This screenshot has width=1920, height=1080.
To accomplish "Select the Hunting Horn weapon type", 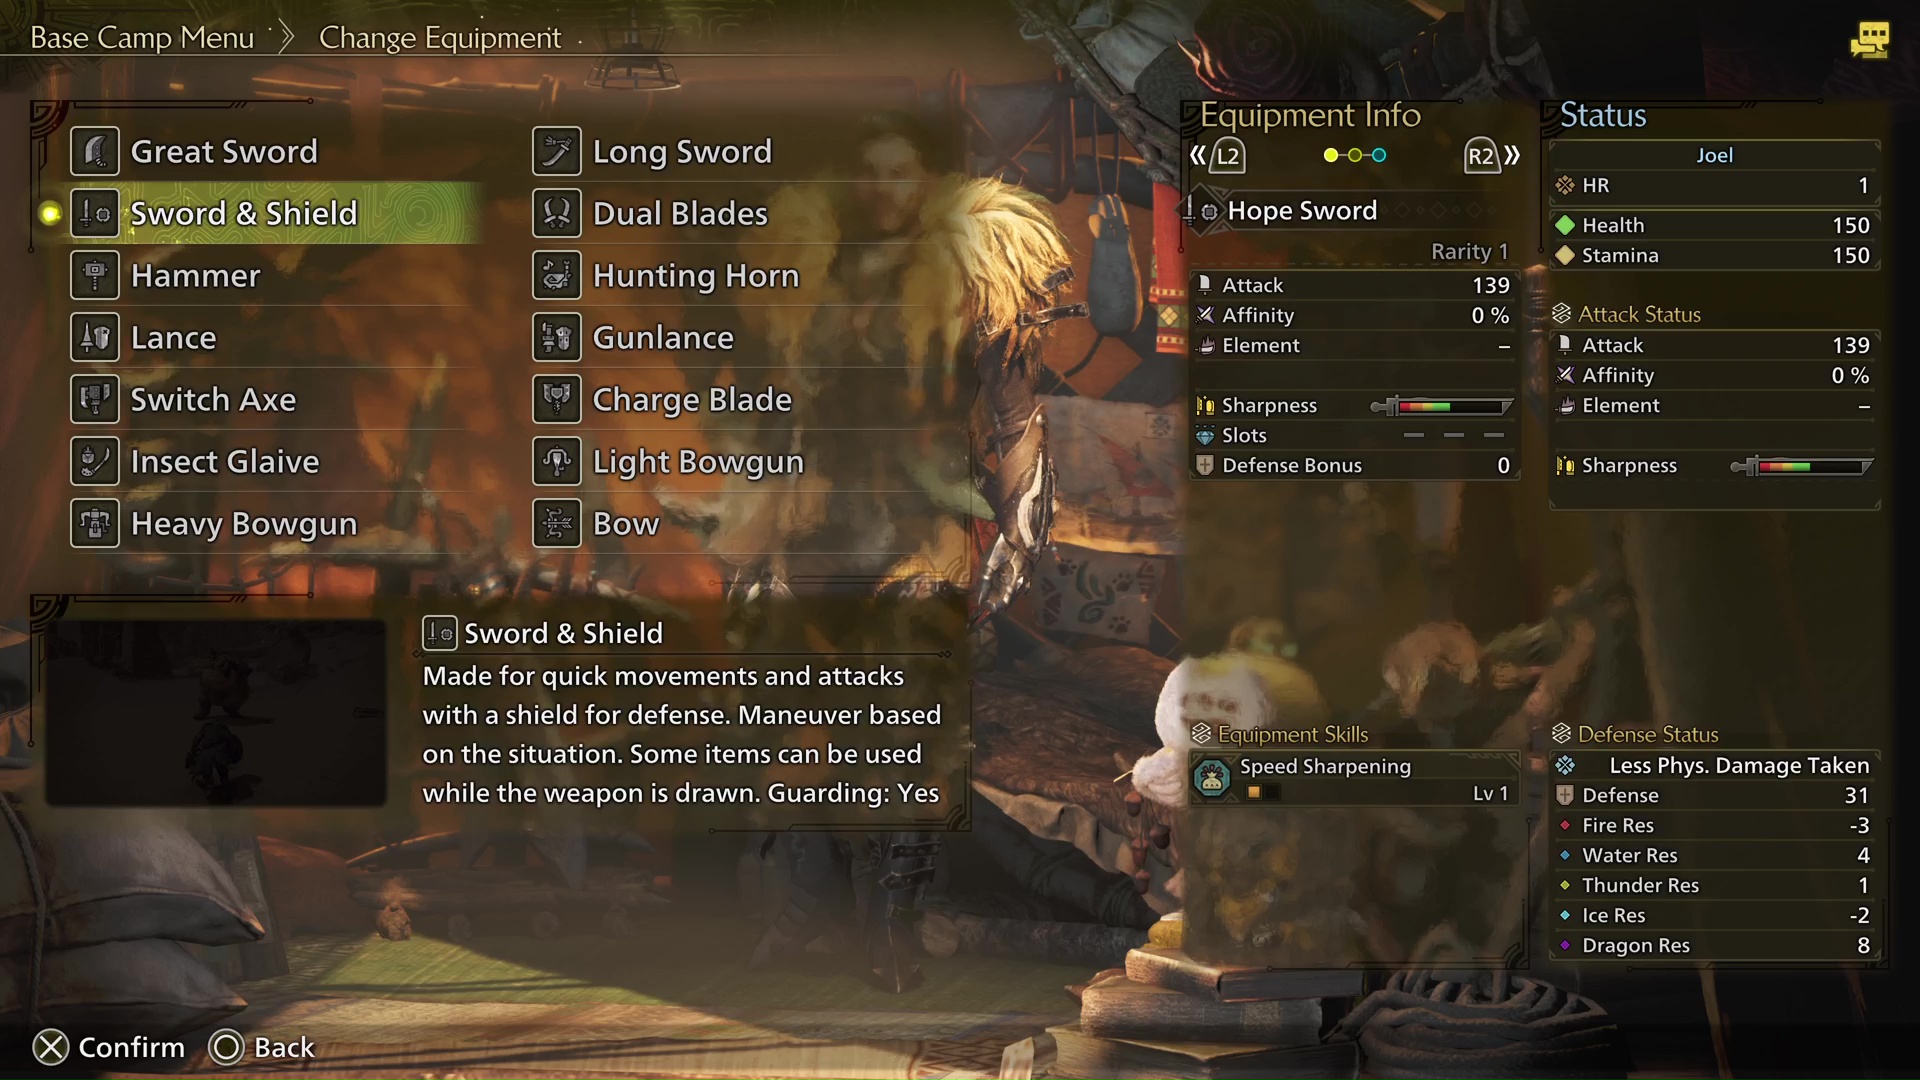I will pos(696,274).
